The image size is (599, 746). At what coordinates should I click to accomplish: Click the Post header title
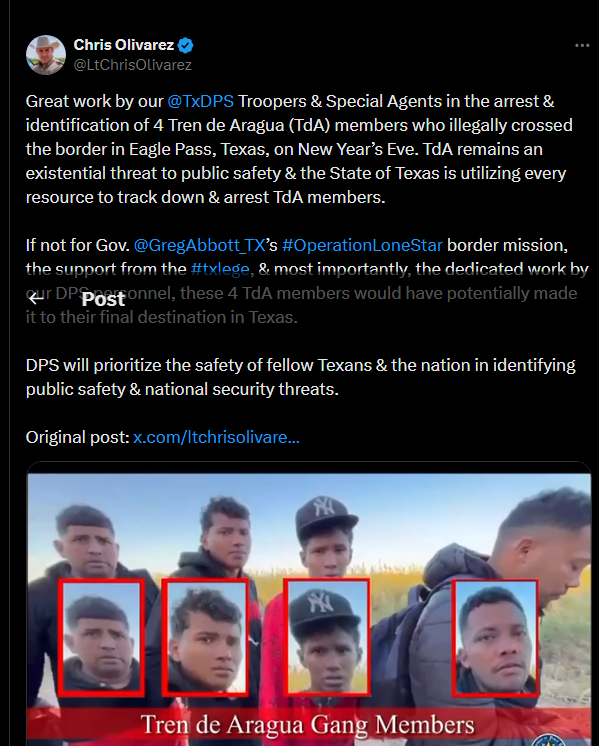103,299
